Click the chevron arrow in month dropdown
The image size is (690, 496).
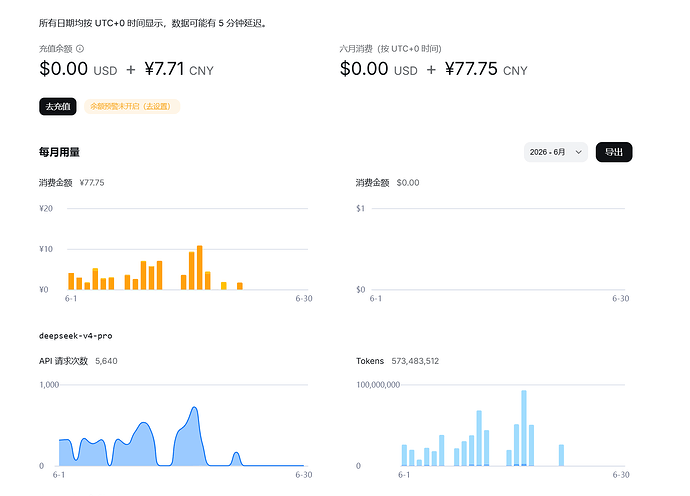(x=579, y=152)
